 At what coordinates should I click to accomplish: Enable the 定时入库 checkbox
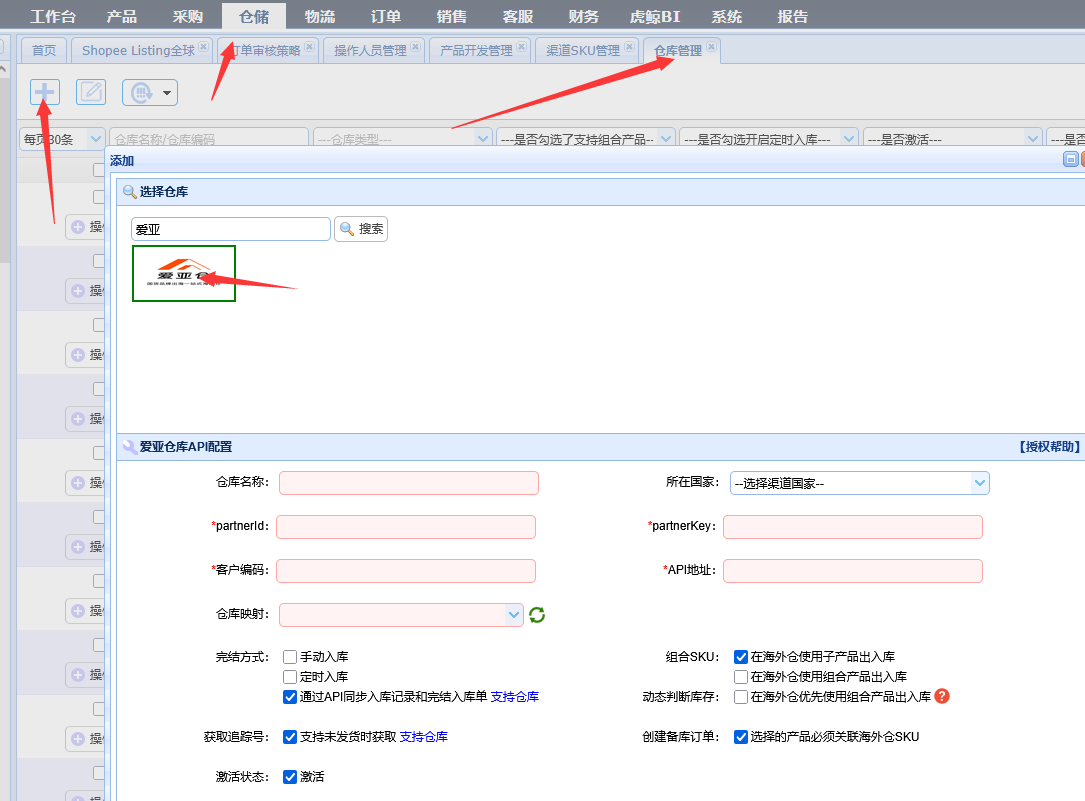pyautogui.click(x=290, y=677)
